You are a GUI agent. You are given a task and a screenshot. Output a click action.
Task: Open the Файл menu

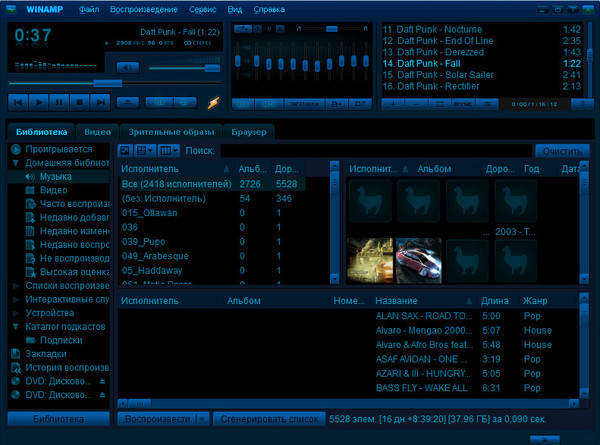[x=89, y=10]
